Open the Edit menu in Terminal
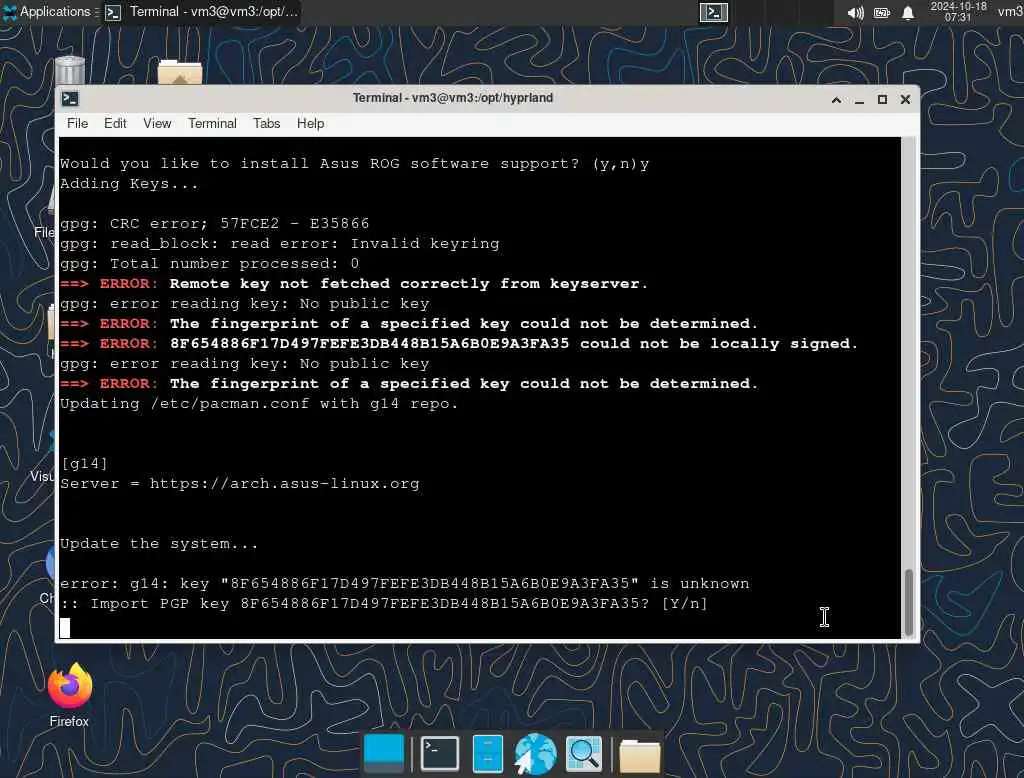Image resolution: width=1024 pixels, height=778 pixels. 115,123
